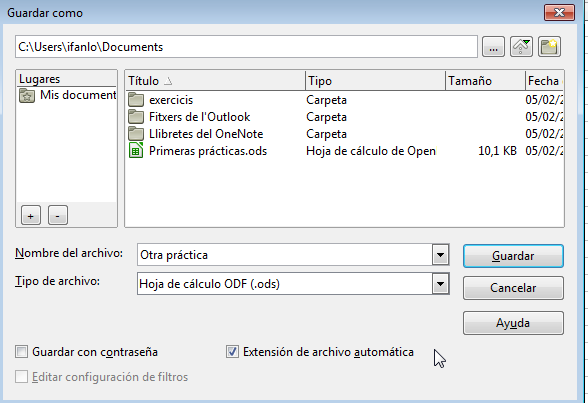Screen dimensions: 588x403
Task: Sort files by the Tamaño column header
Action: click(x=485, y=81)
